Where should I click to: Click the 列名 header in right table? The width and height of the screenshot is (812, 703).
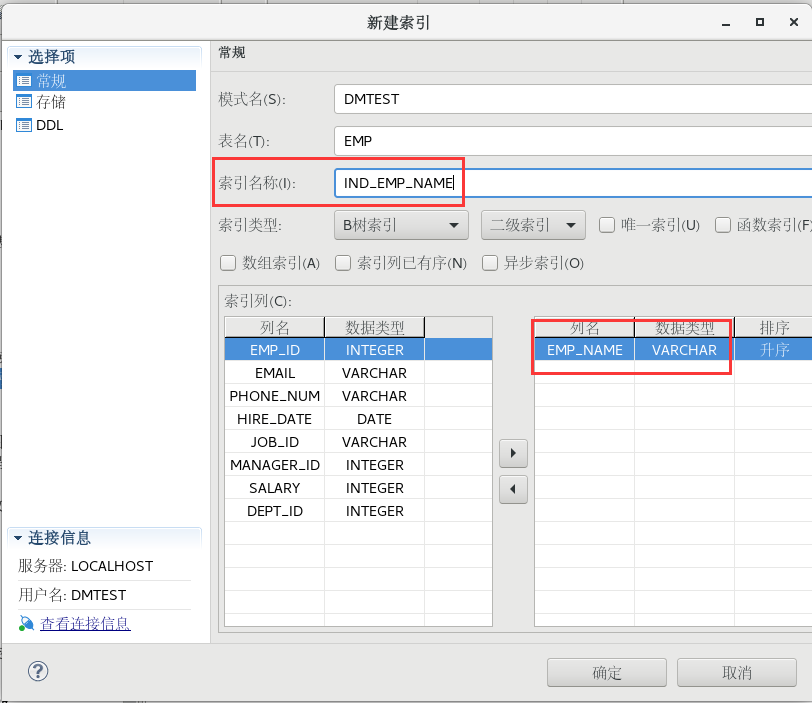tap(585, 328)
